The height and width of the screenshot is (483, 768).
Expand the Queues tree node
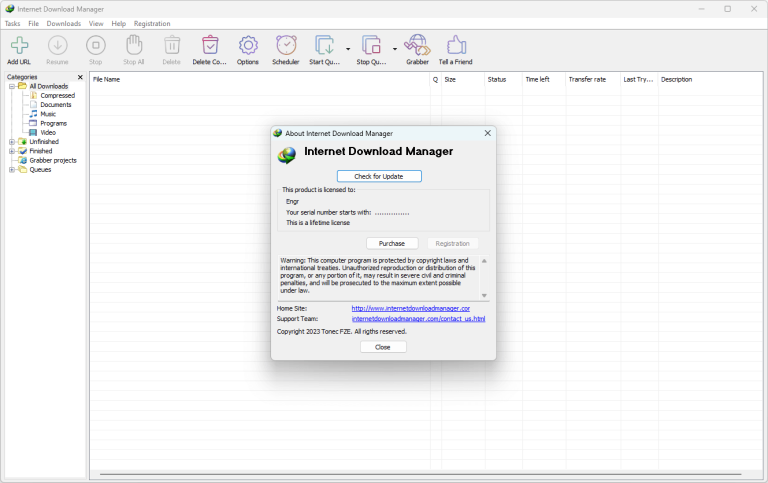tap(12, 170)
